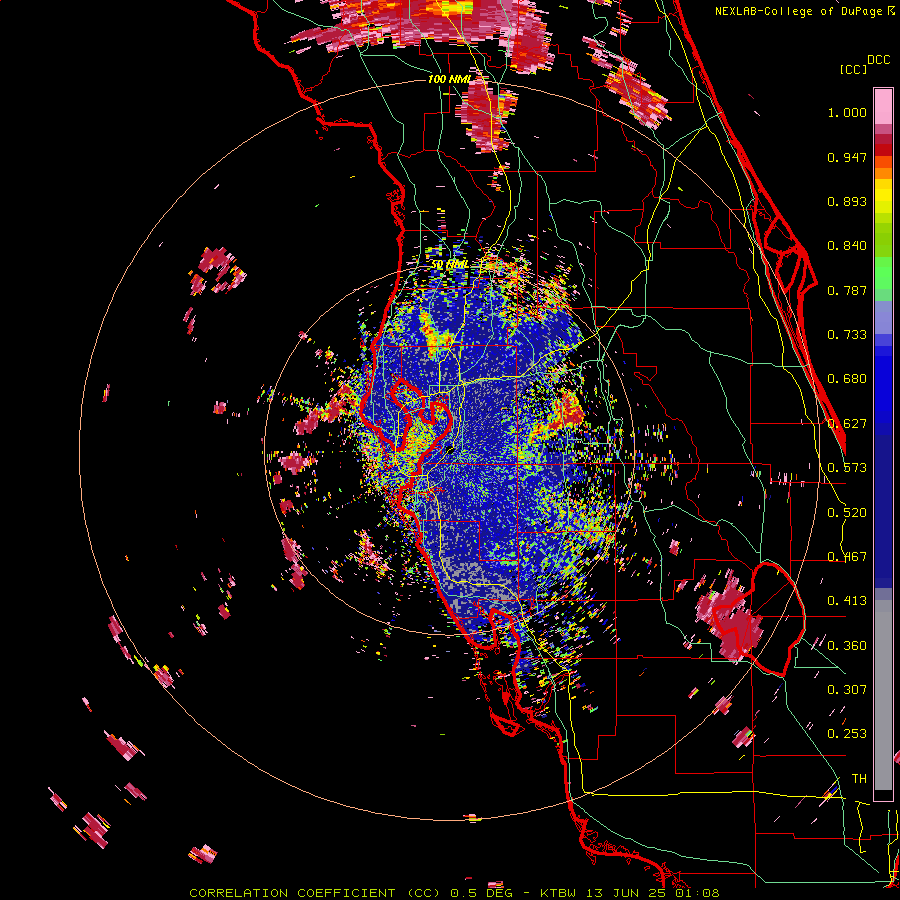900x900 pixels.
Task: Click the DCC legend title
Action: click(x=878, y=60)
